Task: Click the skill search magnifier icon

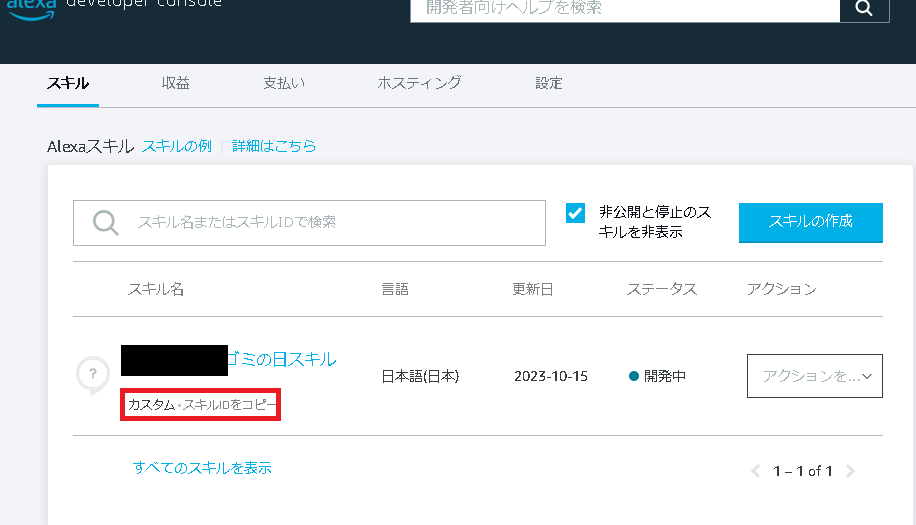Action: 106,222
